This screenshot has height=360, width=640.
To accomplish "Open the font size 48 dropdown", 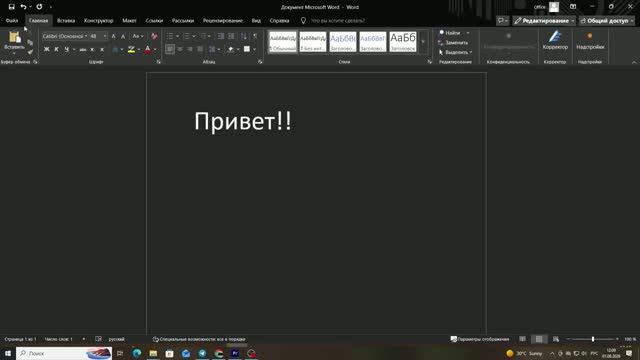I will pyautogui.click(x=105, y=36).
